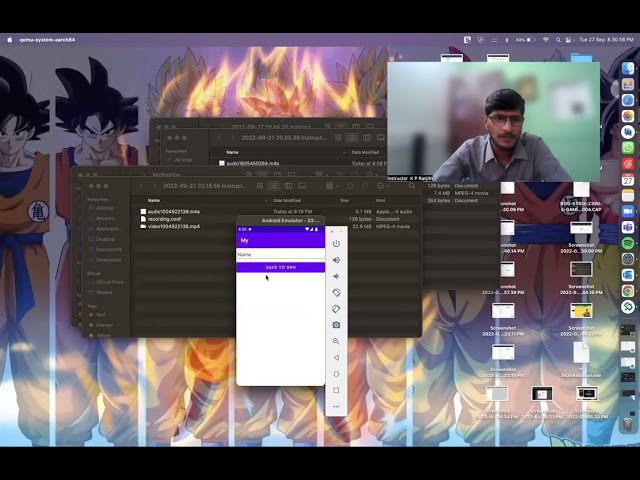Image resolution: width=640 pixels, height=480 pixels.
Task: Go back in front Finder window
Action: click(x=141, y=186)
